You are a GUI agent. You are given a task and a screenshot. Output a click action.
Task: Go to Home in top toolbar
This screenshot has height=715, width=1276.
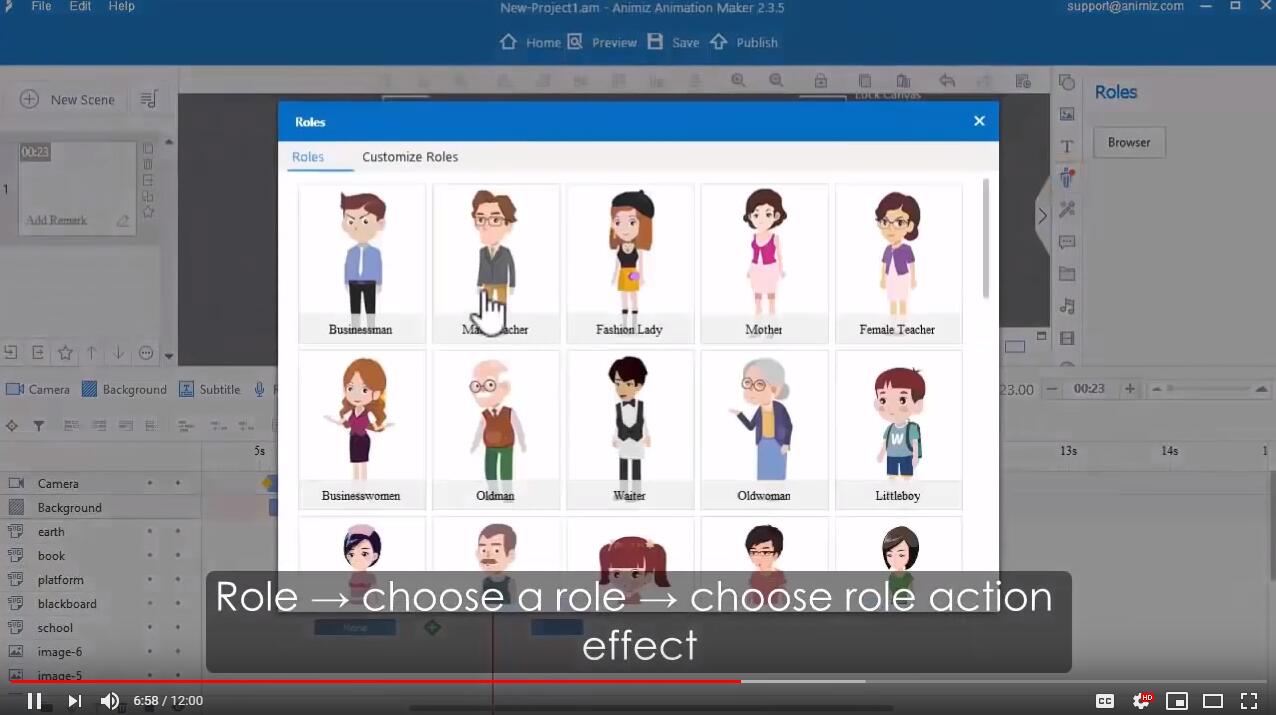pyautogui.click(x=531, y=42)
